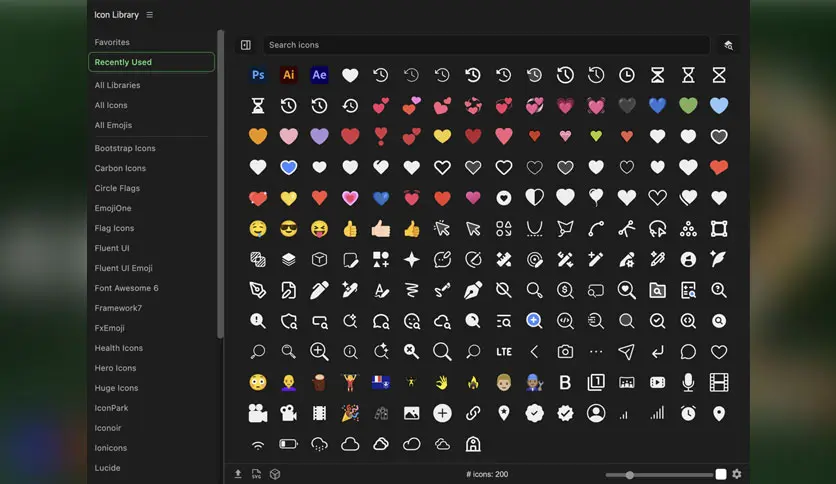Screen dimensions: 836x484
Task: Open the advanced search filter button
Action: tap(728, 45)
